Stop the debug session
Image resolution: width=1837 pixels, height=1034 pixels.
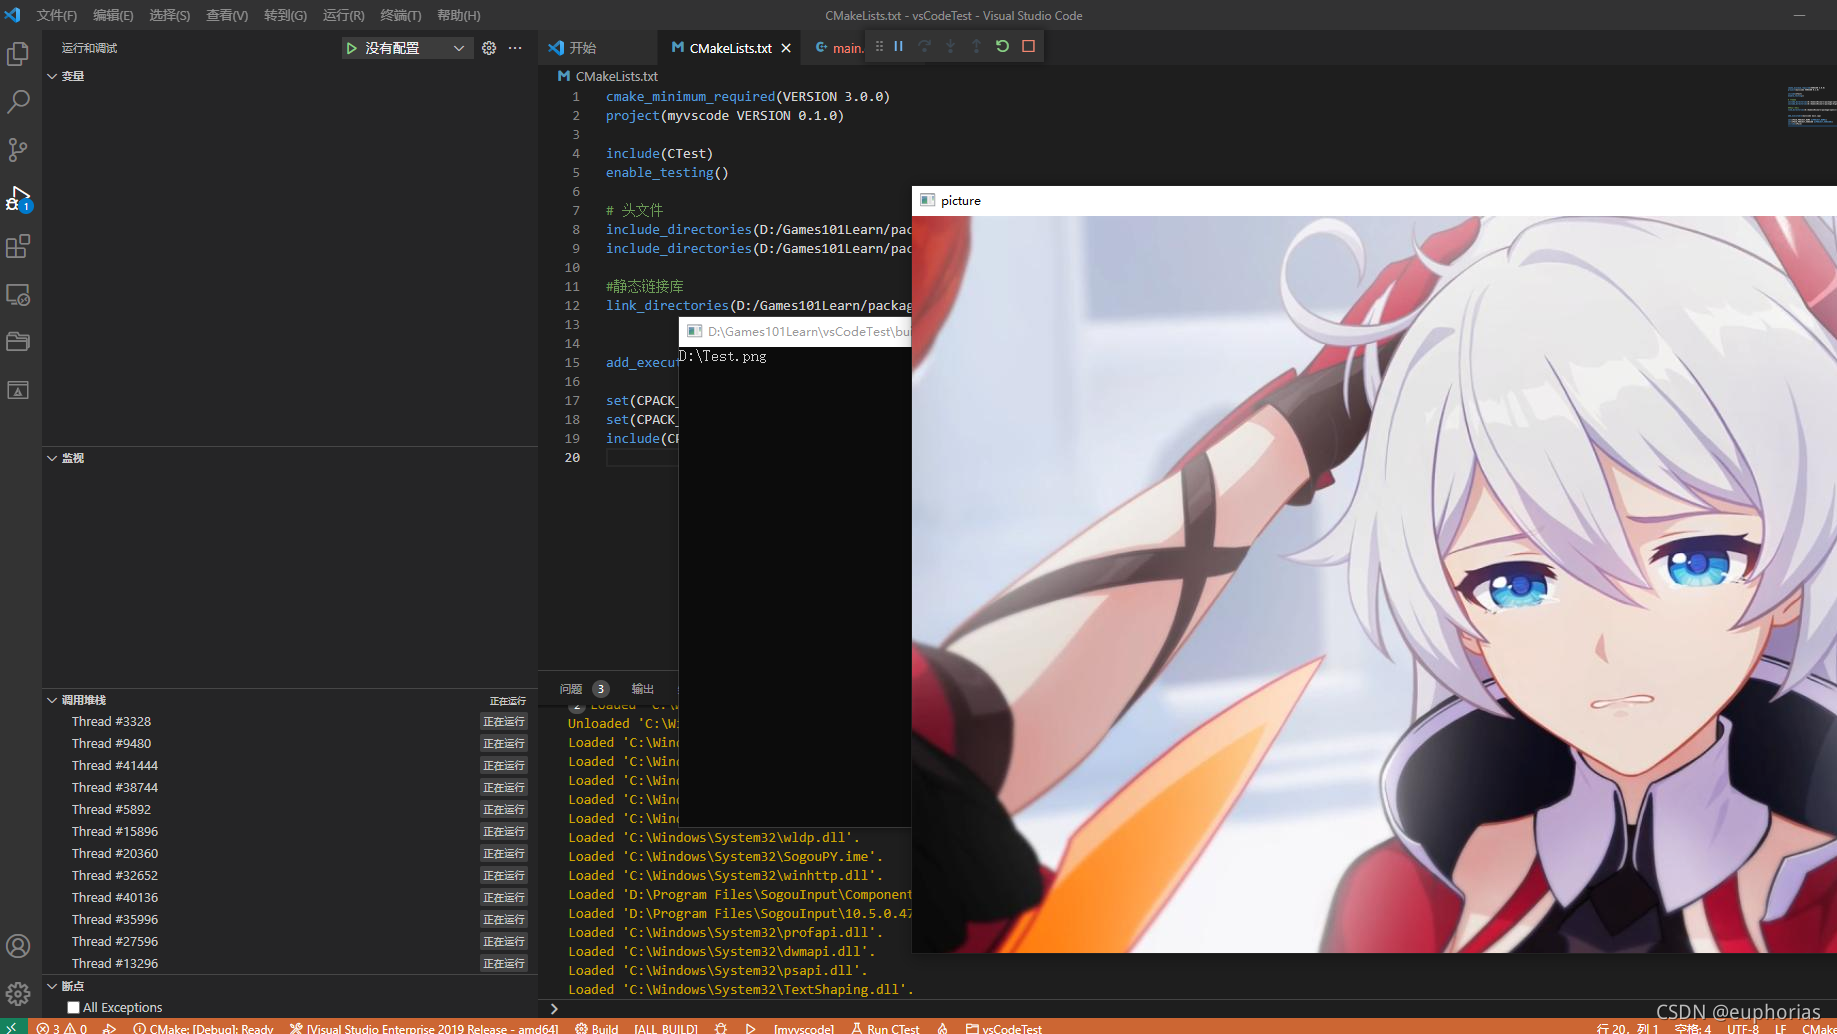click(1028, 46)
